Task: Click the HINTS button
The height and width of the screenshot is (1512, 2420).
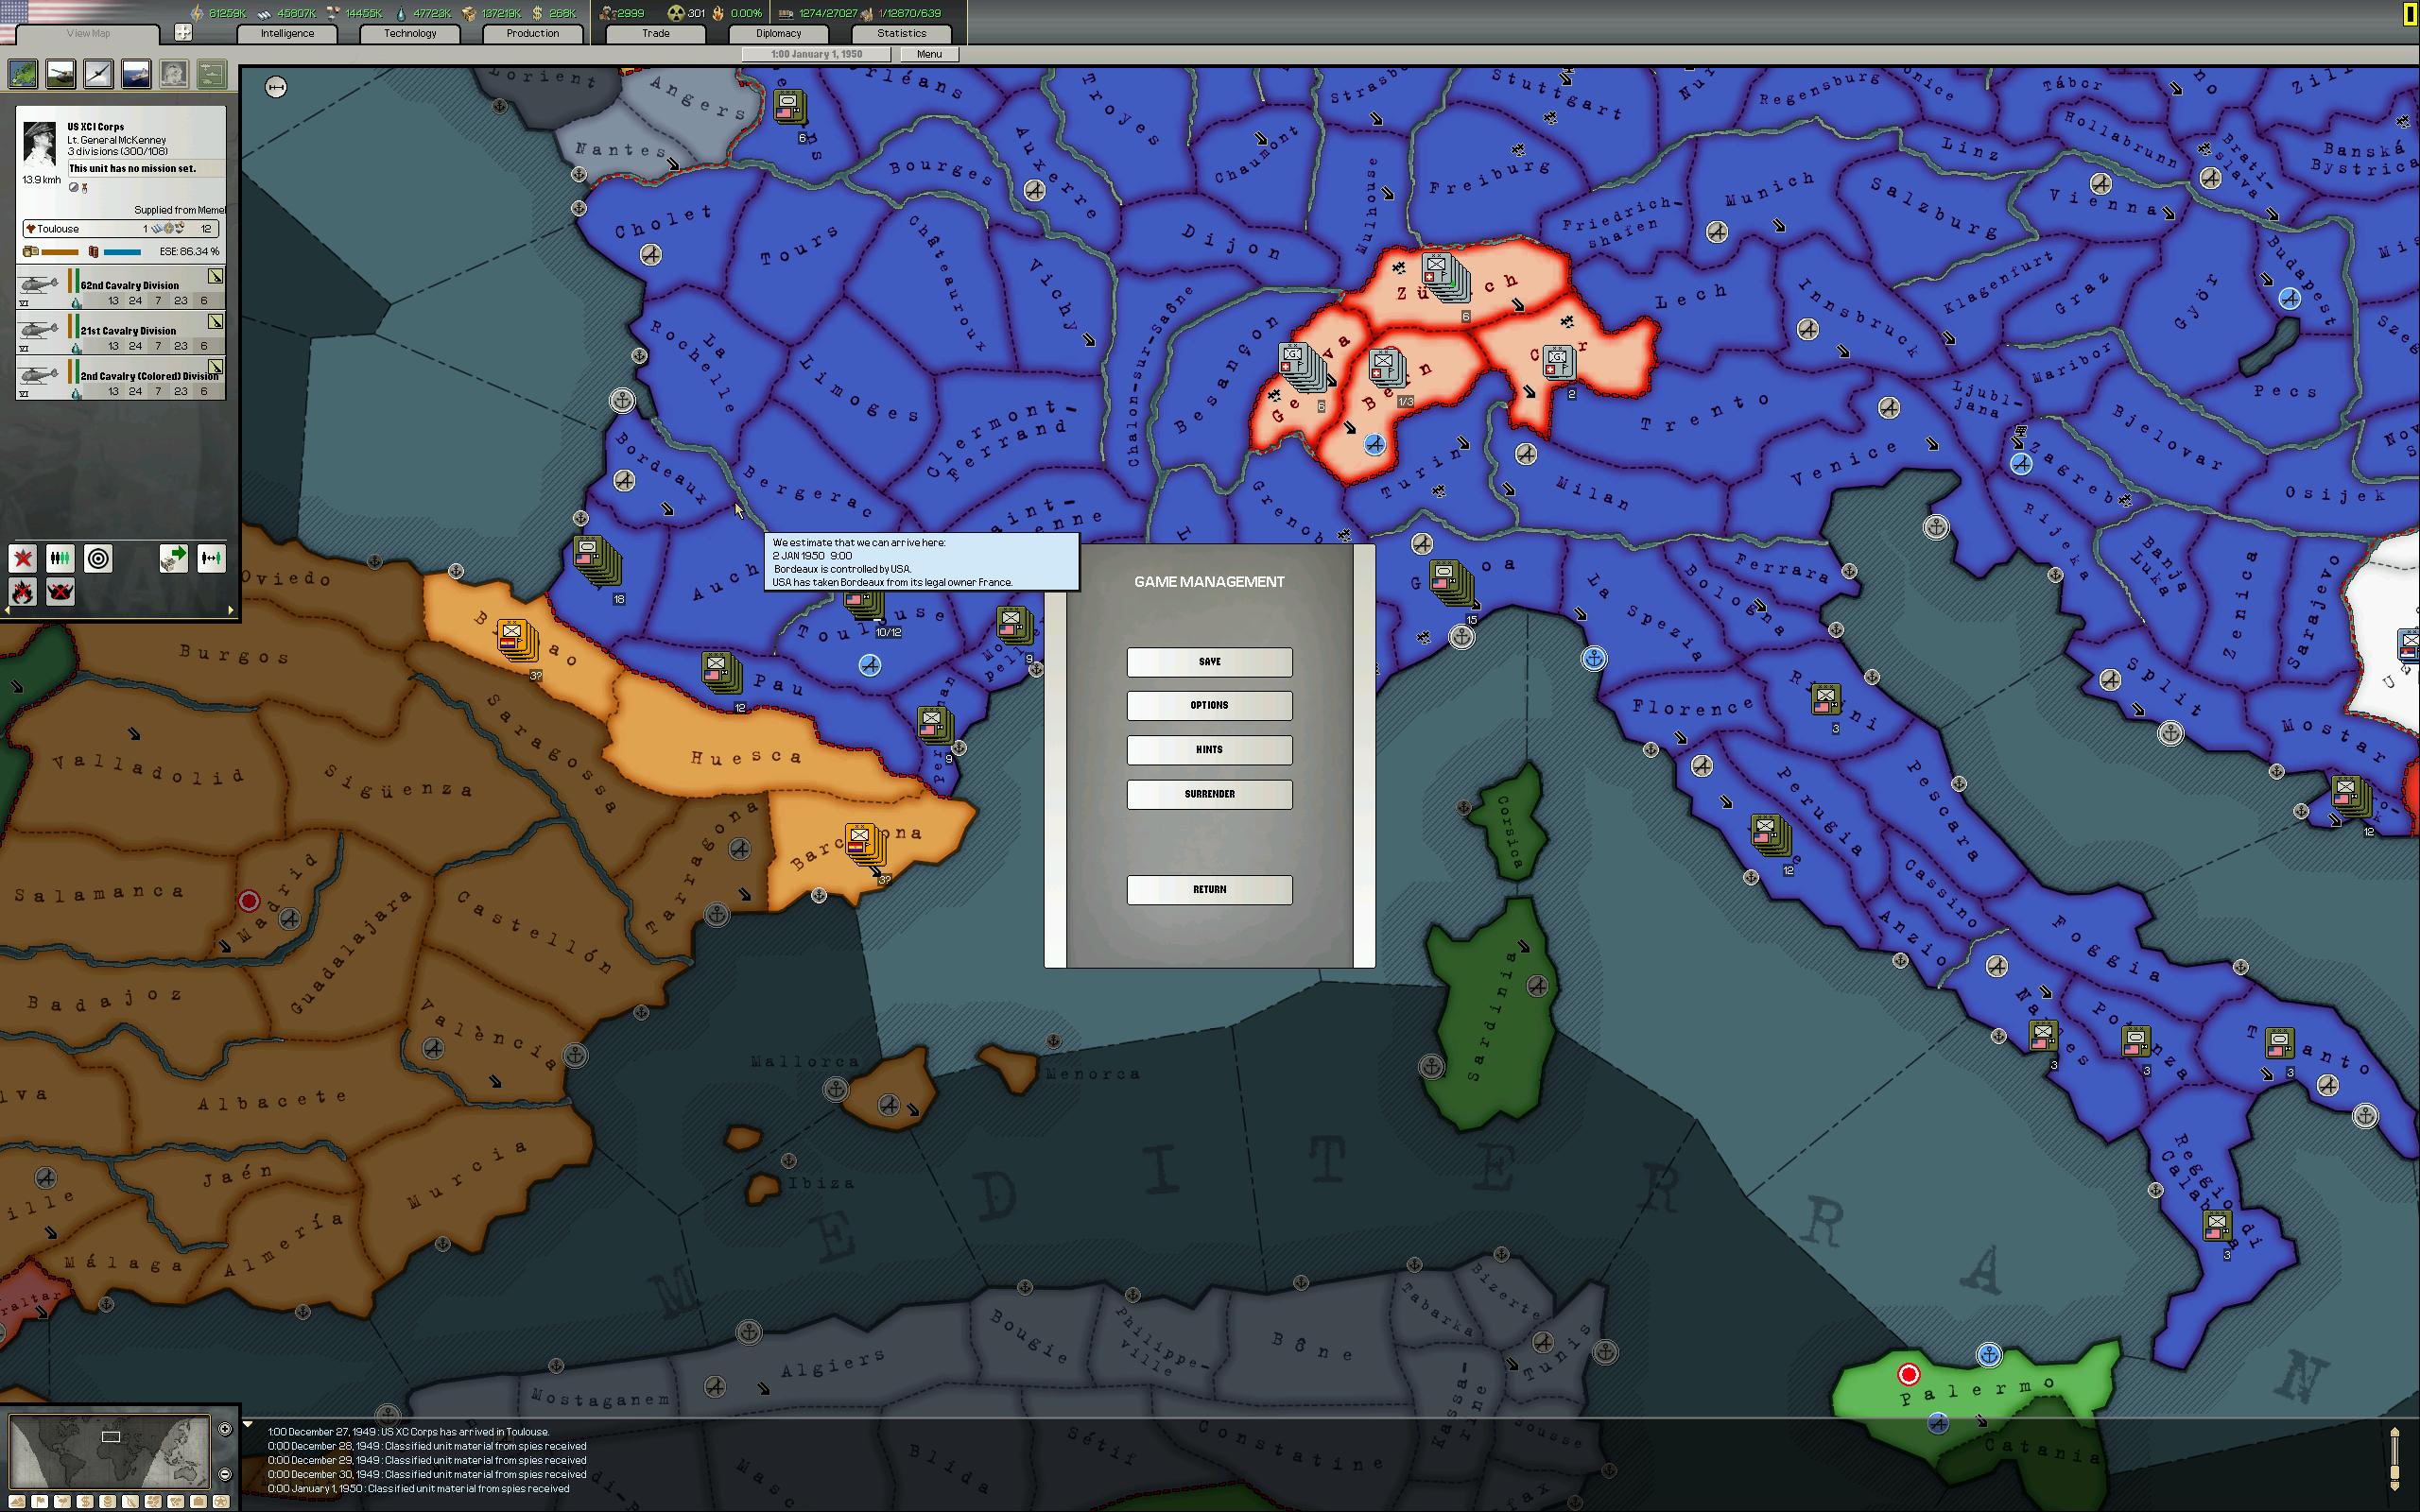Action: (x=1209, y=750)
